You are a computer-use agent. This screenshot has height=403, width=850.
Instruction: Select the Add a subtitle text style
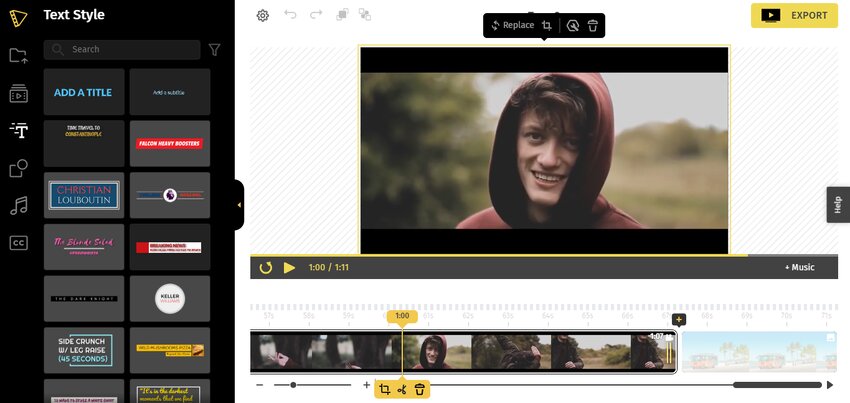170,92
